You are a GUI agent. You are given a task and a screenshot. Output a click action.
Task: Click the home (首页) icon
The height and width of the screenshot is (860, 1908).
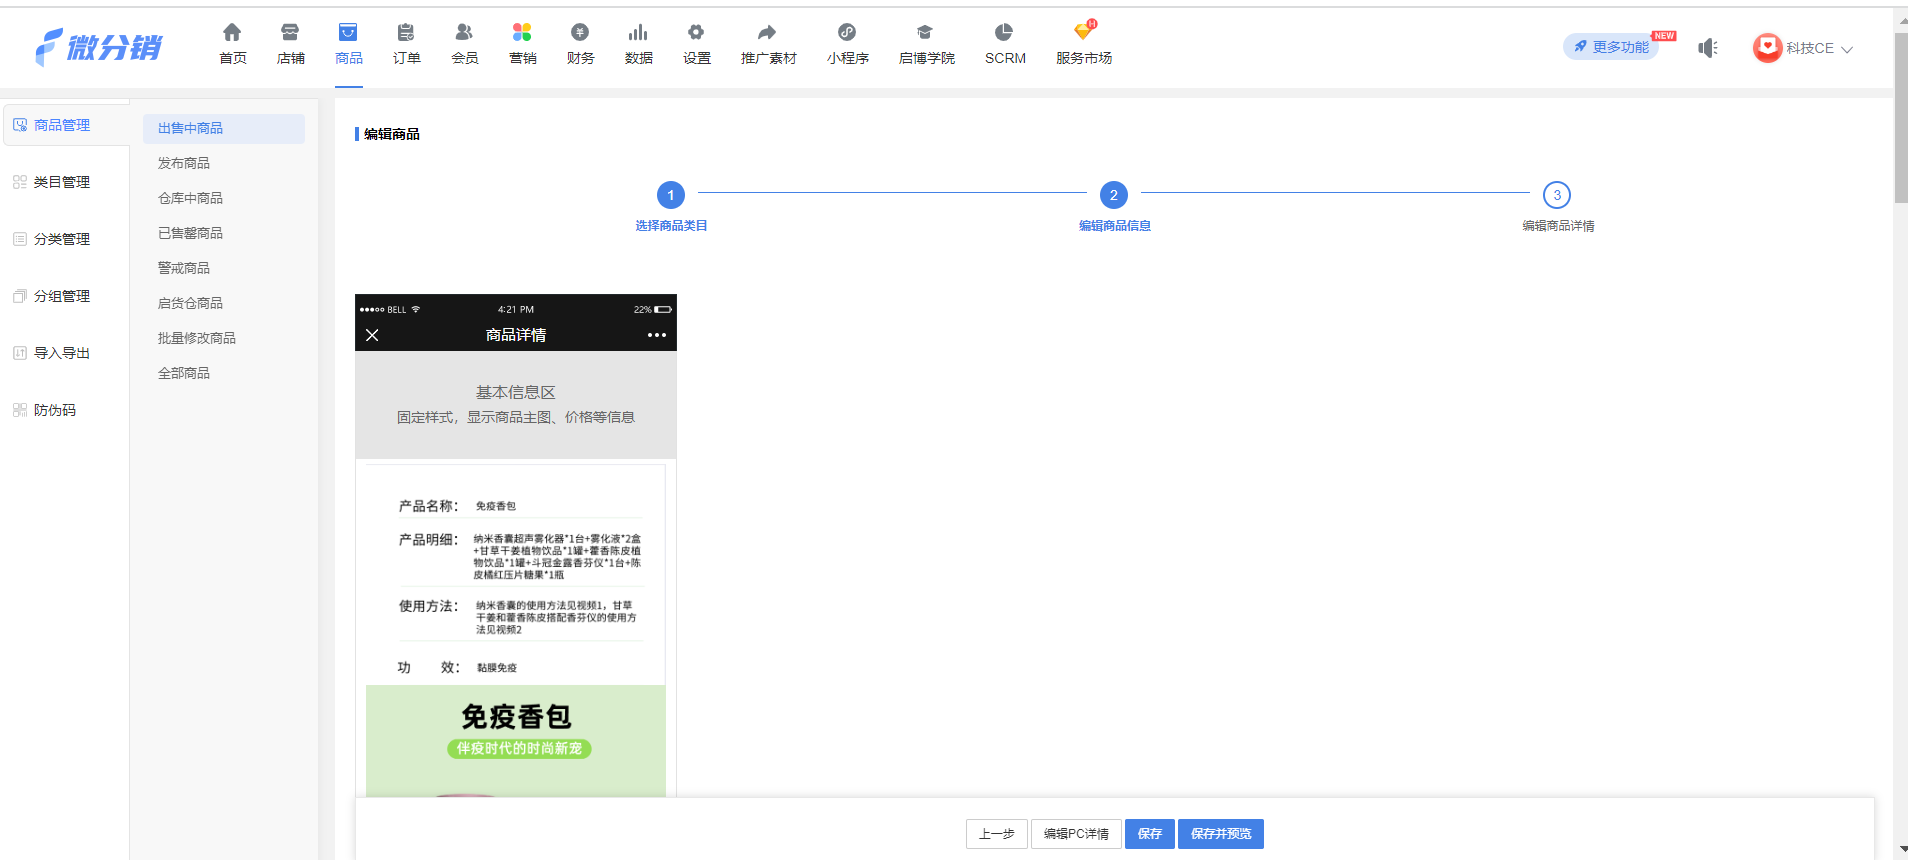point(232,33)
